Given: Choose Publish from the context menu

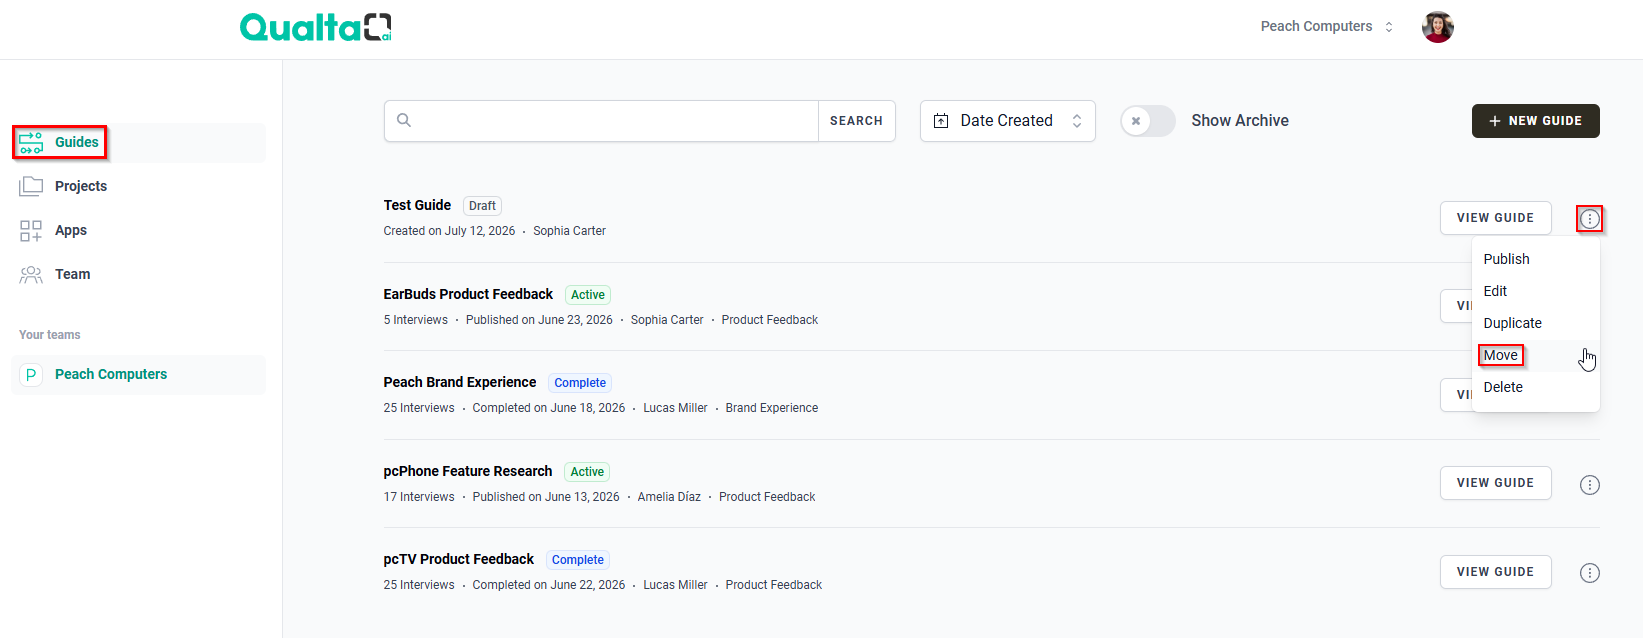Looking at the screenshot, I should click(1535, 259).
